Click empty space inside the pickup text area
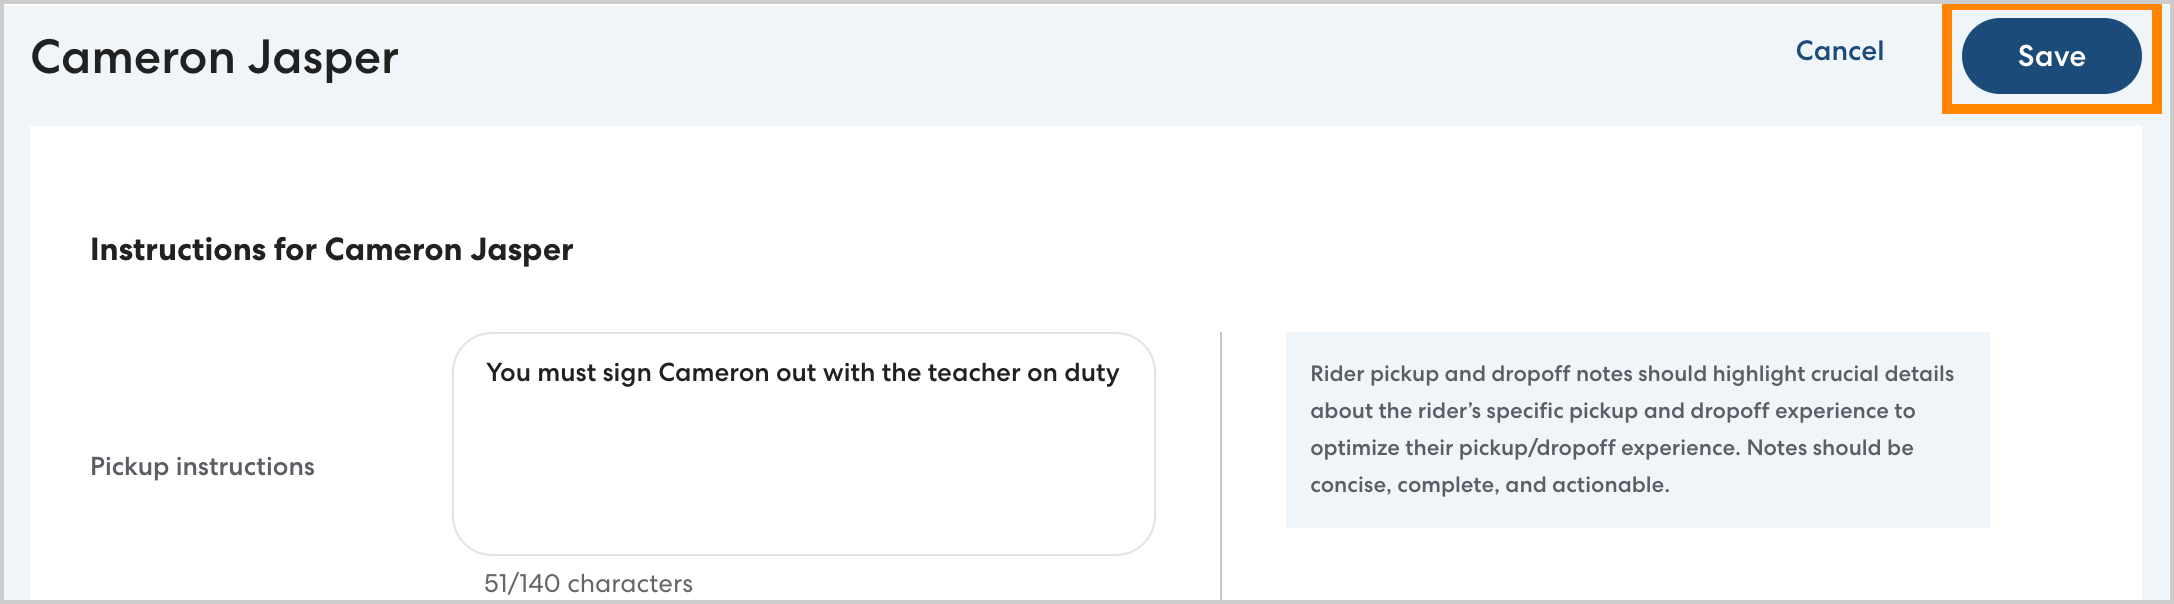 [803, 480]
